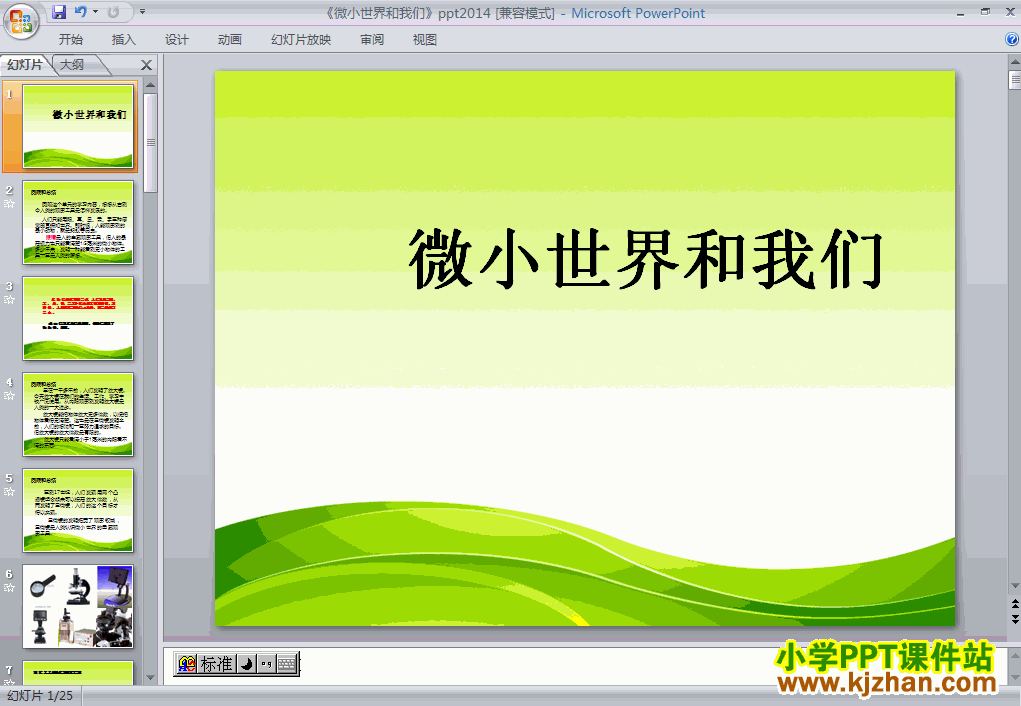Screen dimensions: 1021x706
Task: Select slide 3 thumbnail with red text
Action: click(78, 318)
